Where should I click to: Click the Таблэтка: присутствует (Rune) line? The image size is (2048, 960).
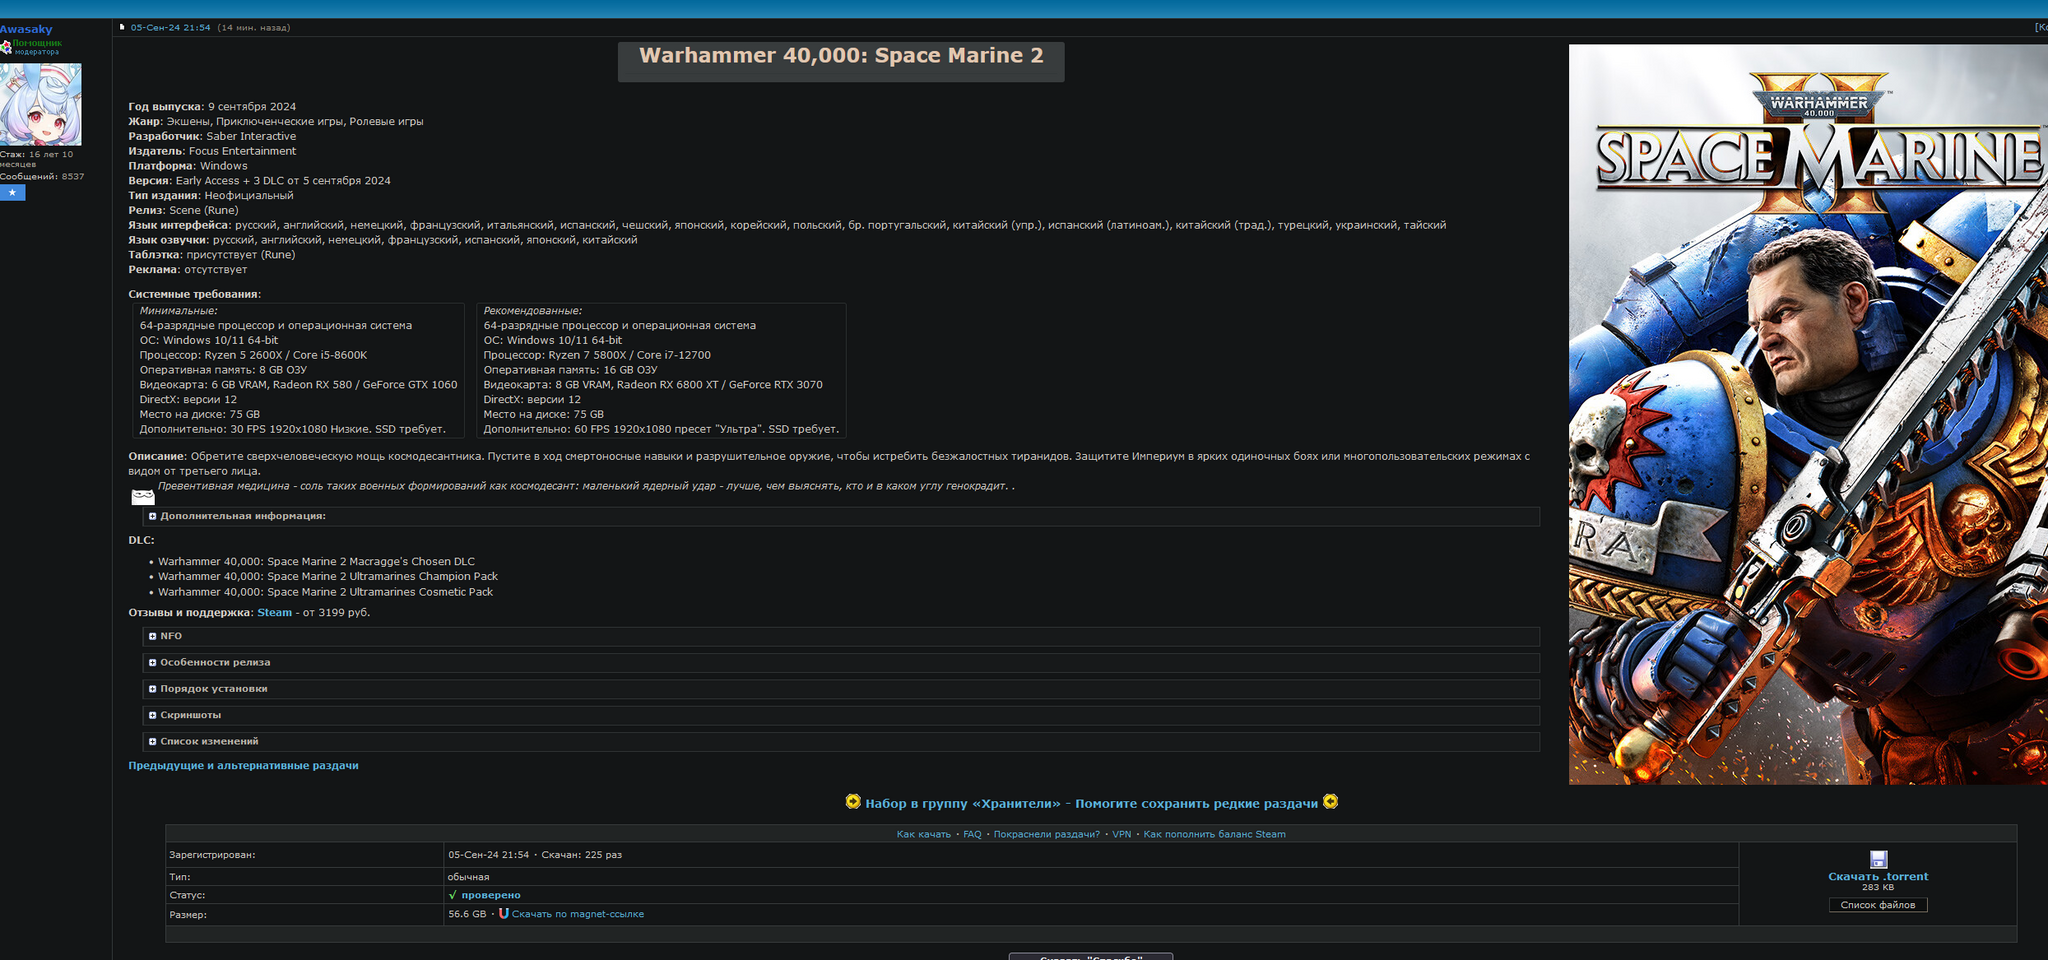(x=211, y=255)
